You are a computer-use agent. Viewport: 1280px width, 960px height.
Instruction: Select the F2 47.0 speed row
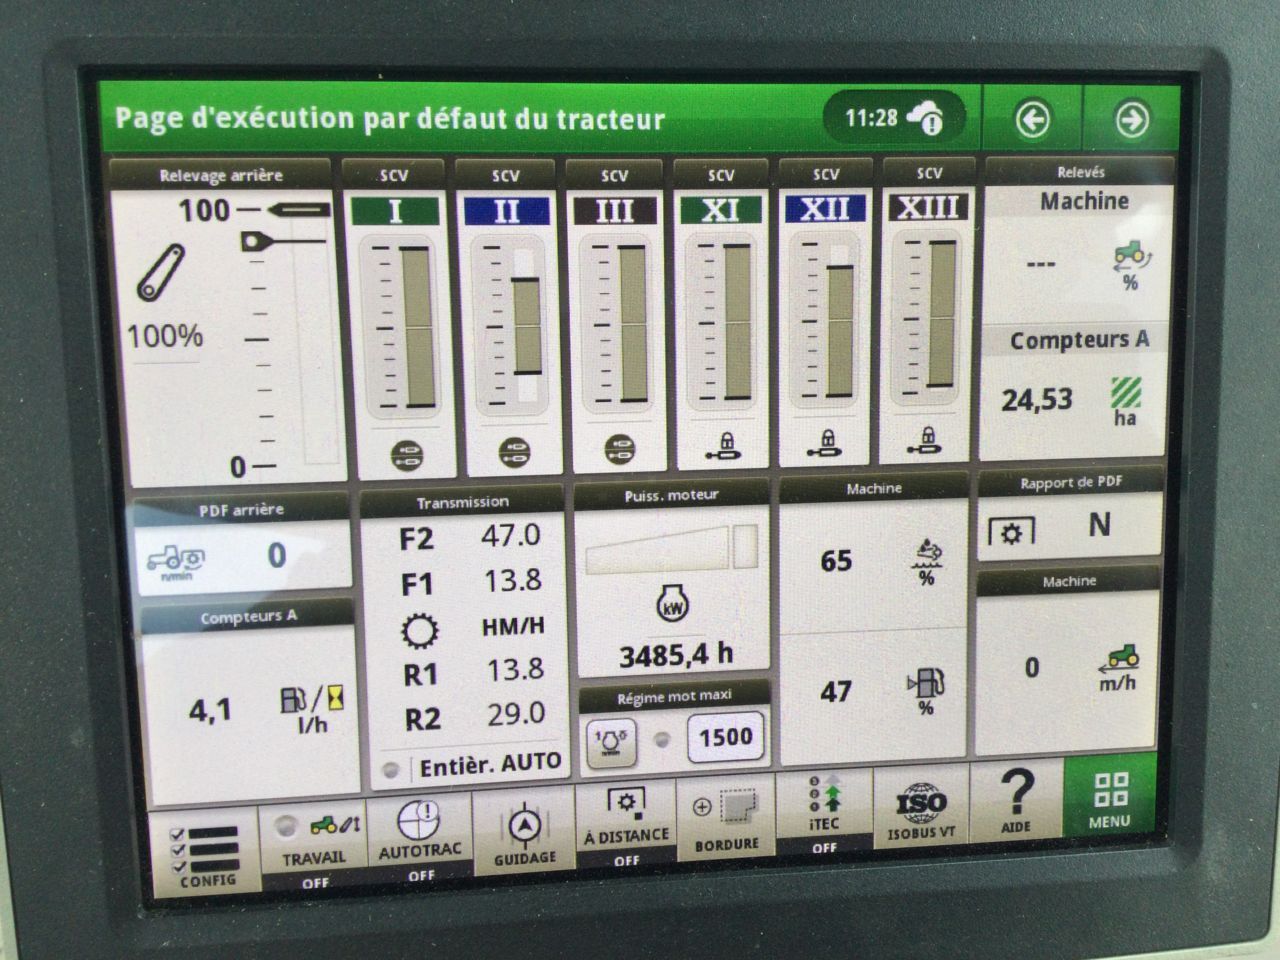tap(470, 538)
